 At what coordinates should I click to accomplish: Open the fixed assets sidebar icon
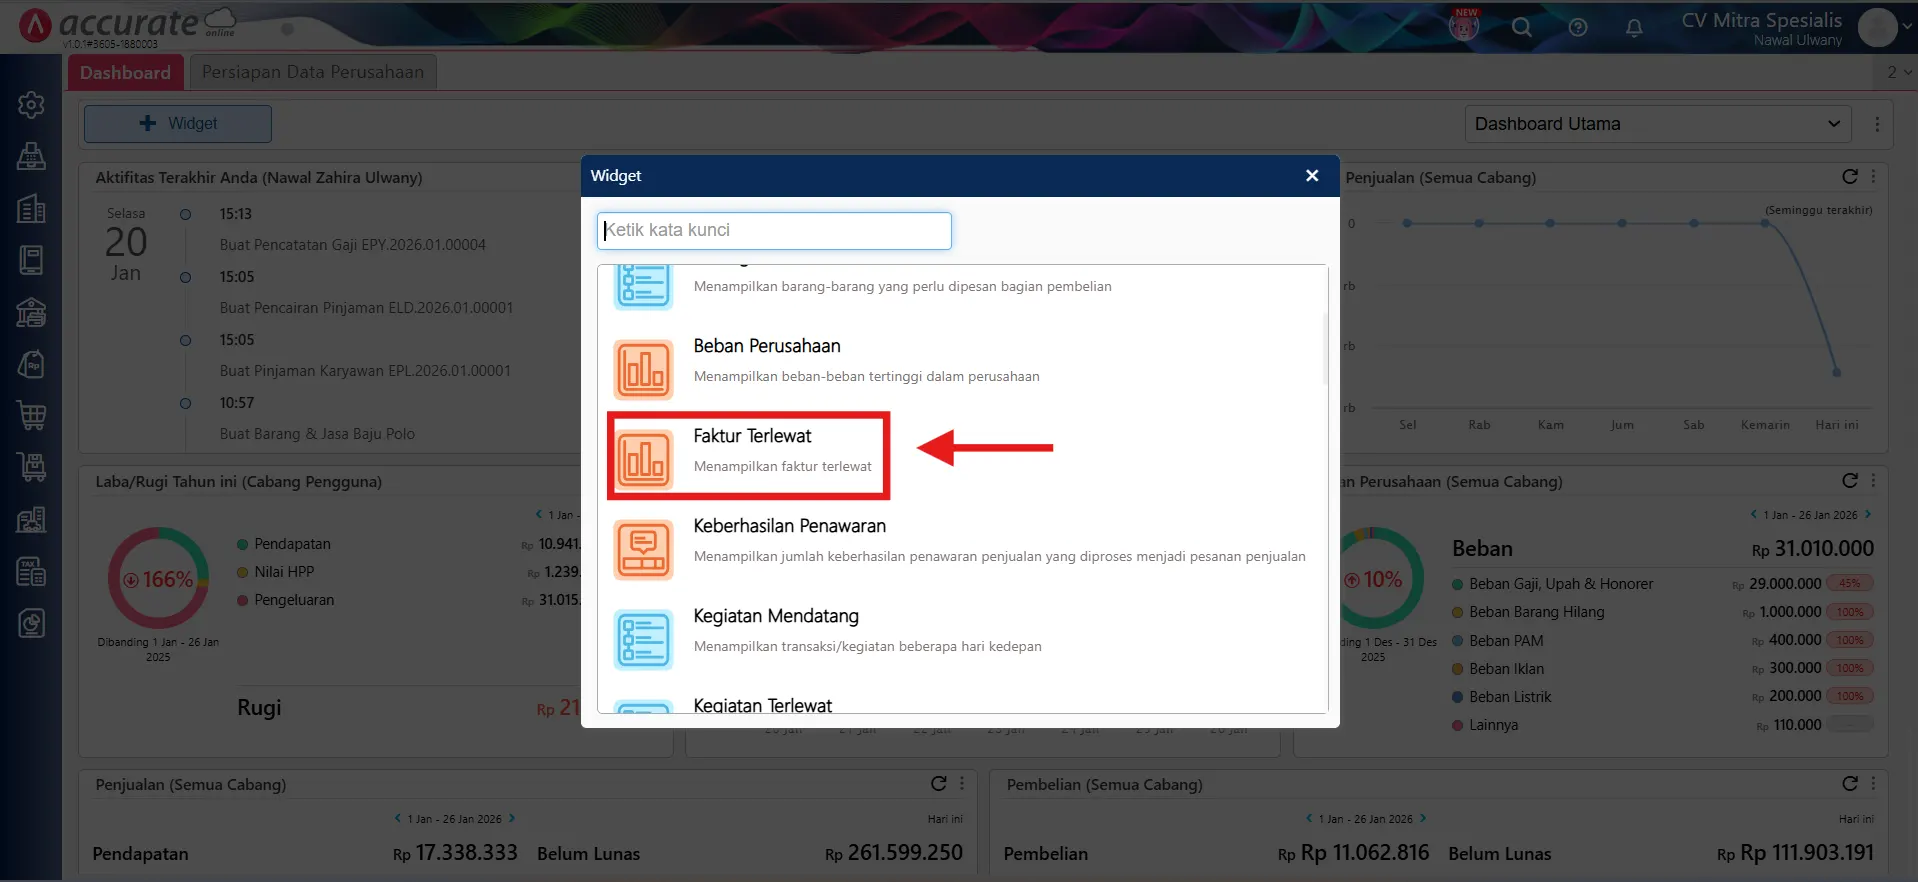click(x=31, y=520)
